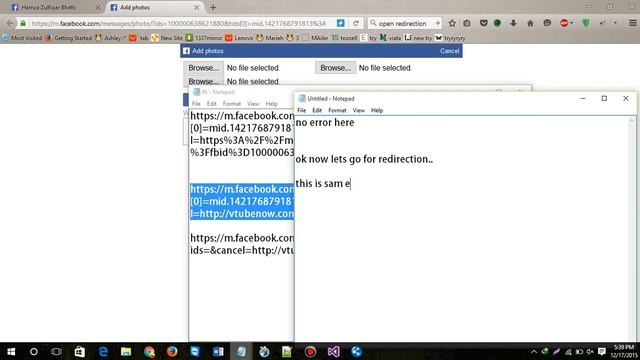Open Help menu in Untitled Notepad

coord(377,110)
